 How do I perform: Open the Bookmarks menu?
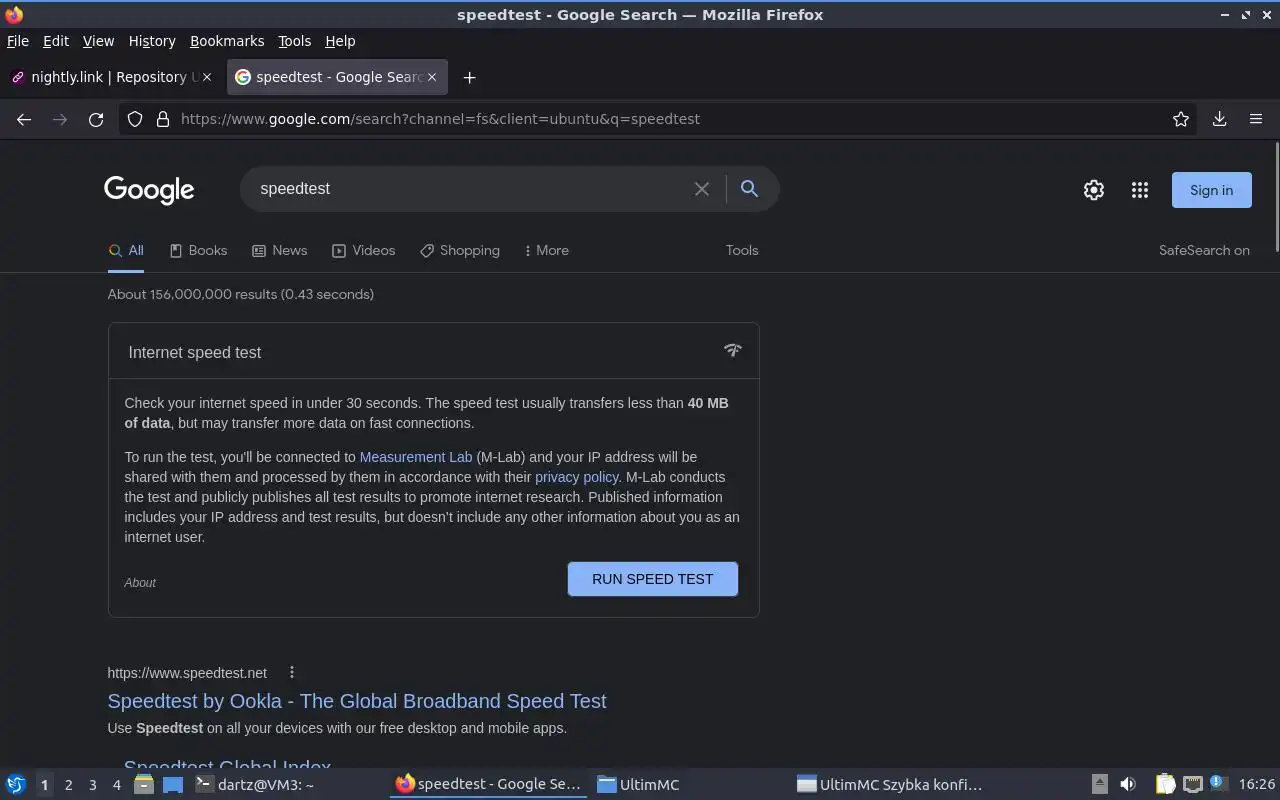227,41
